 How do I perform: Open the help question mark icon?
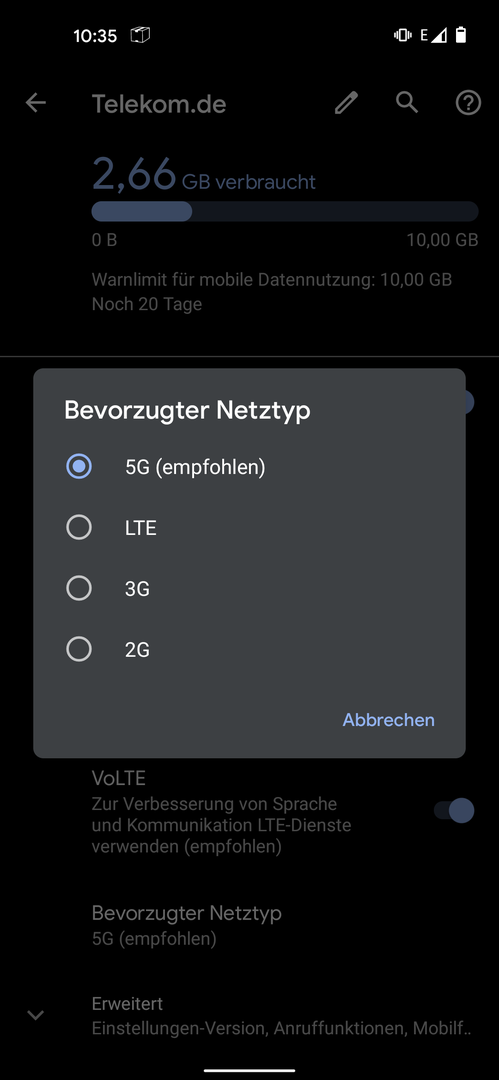[468, 103]
